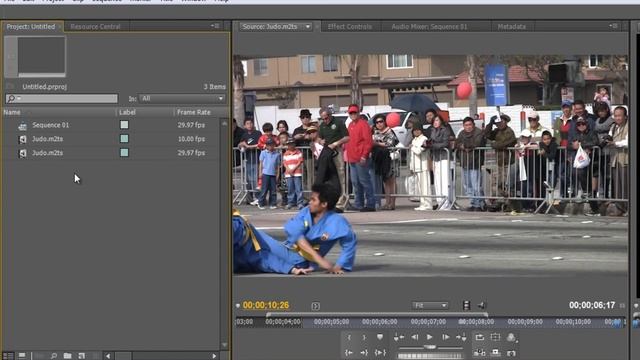Go to previous marker in Source monitor
640x360 pixels.
pos(399,338)
